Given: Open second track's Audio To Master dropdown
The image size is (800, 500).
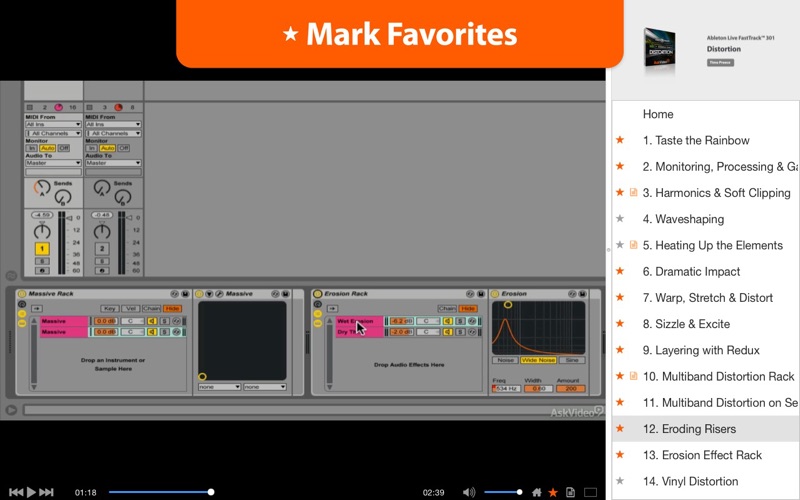Looking at the screenshot, I should pos(113,163).
